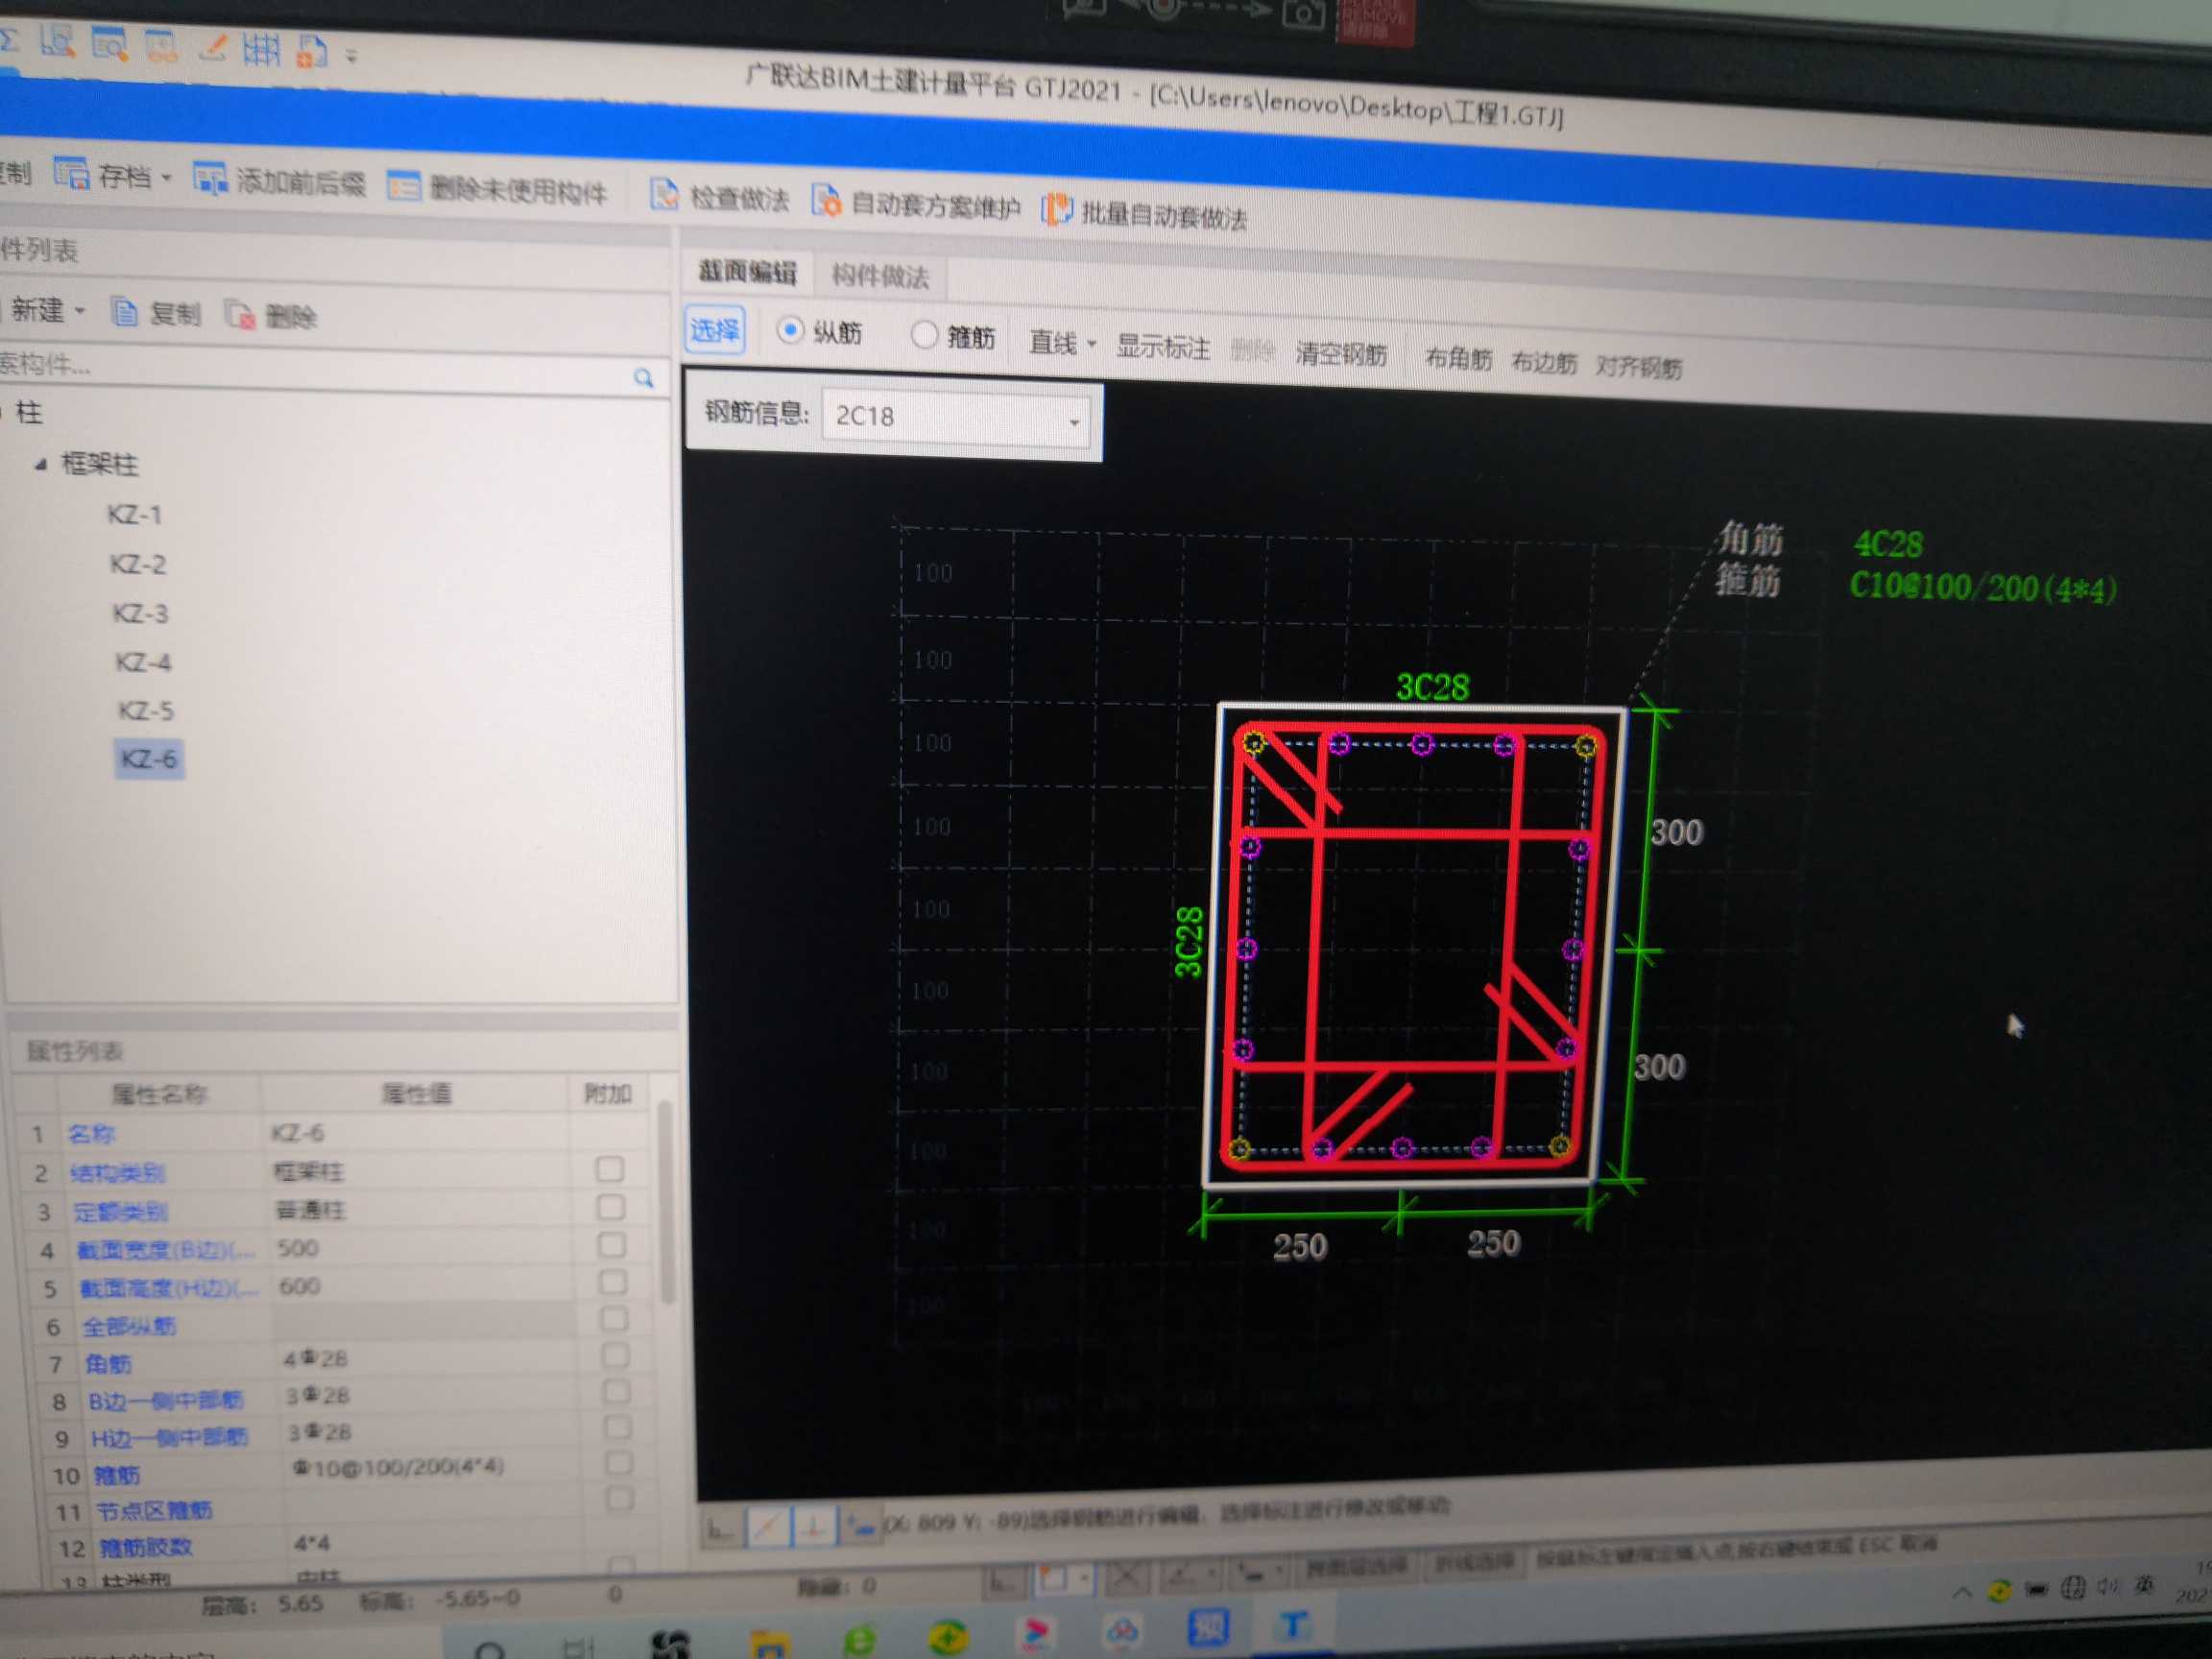The height and width of the screenshot is (1659, 2212).
Task: Select KZ-4 in the component tree
Action: (x=144, y=663)
